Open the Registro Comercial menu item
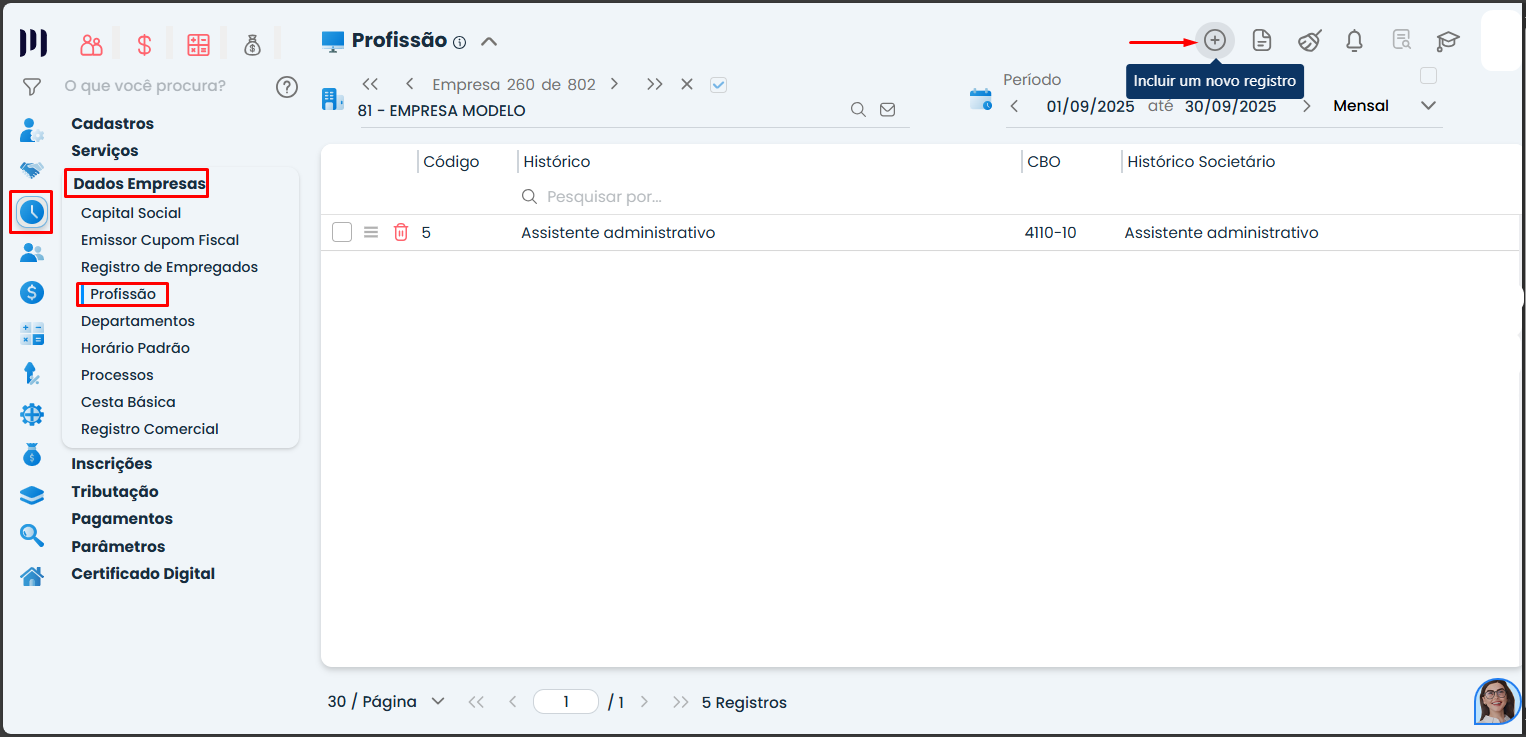This screenshot has width=1526, height=737. (150, 429)
